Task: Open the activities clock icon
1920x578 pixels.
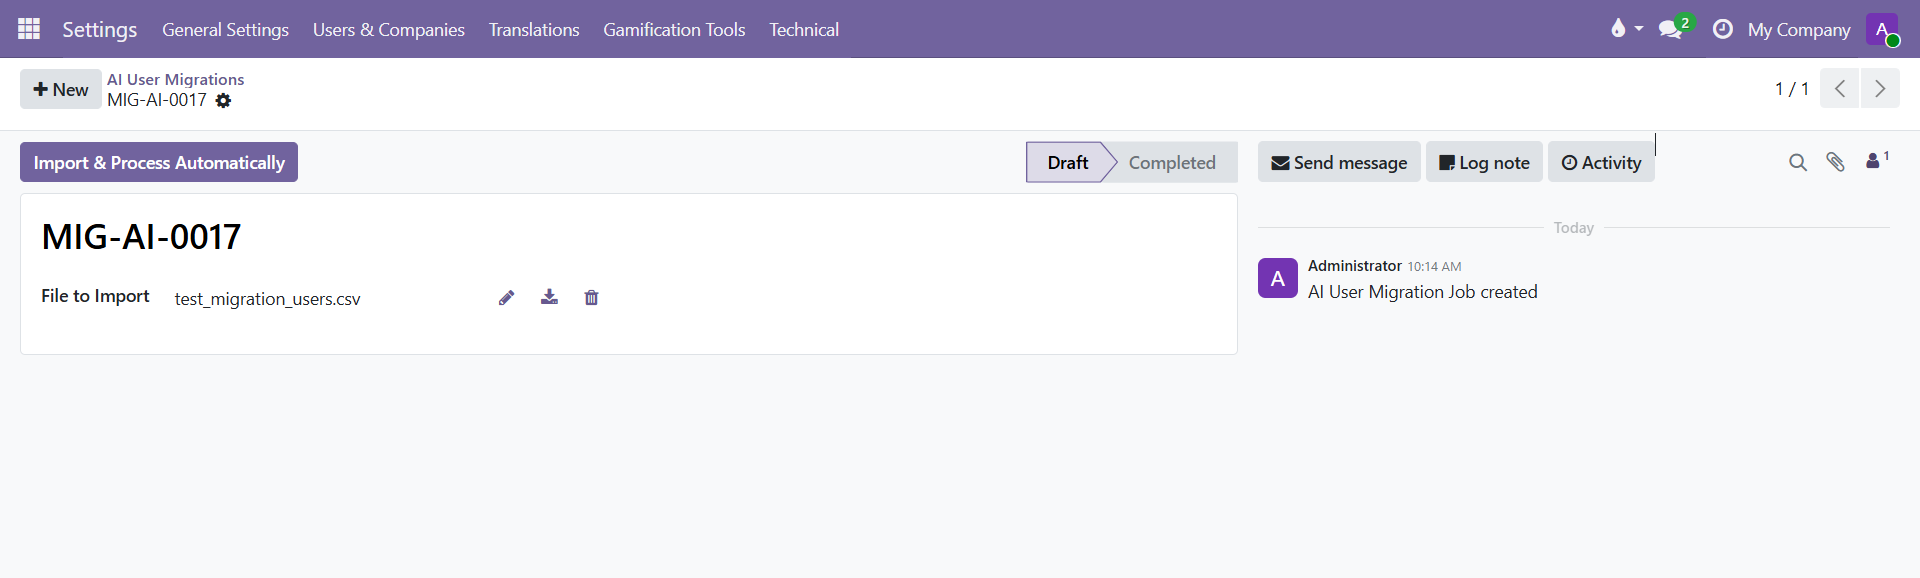Action: 1722,29
